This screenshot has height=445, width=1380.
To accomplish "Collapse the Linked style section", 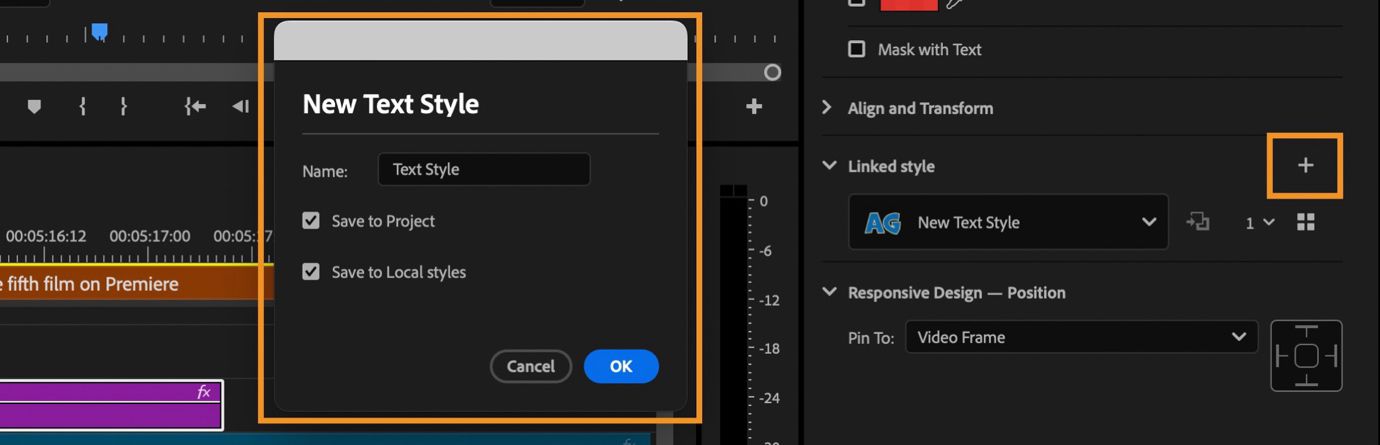I will point(829,166).
